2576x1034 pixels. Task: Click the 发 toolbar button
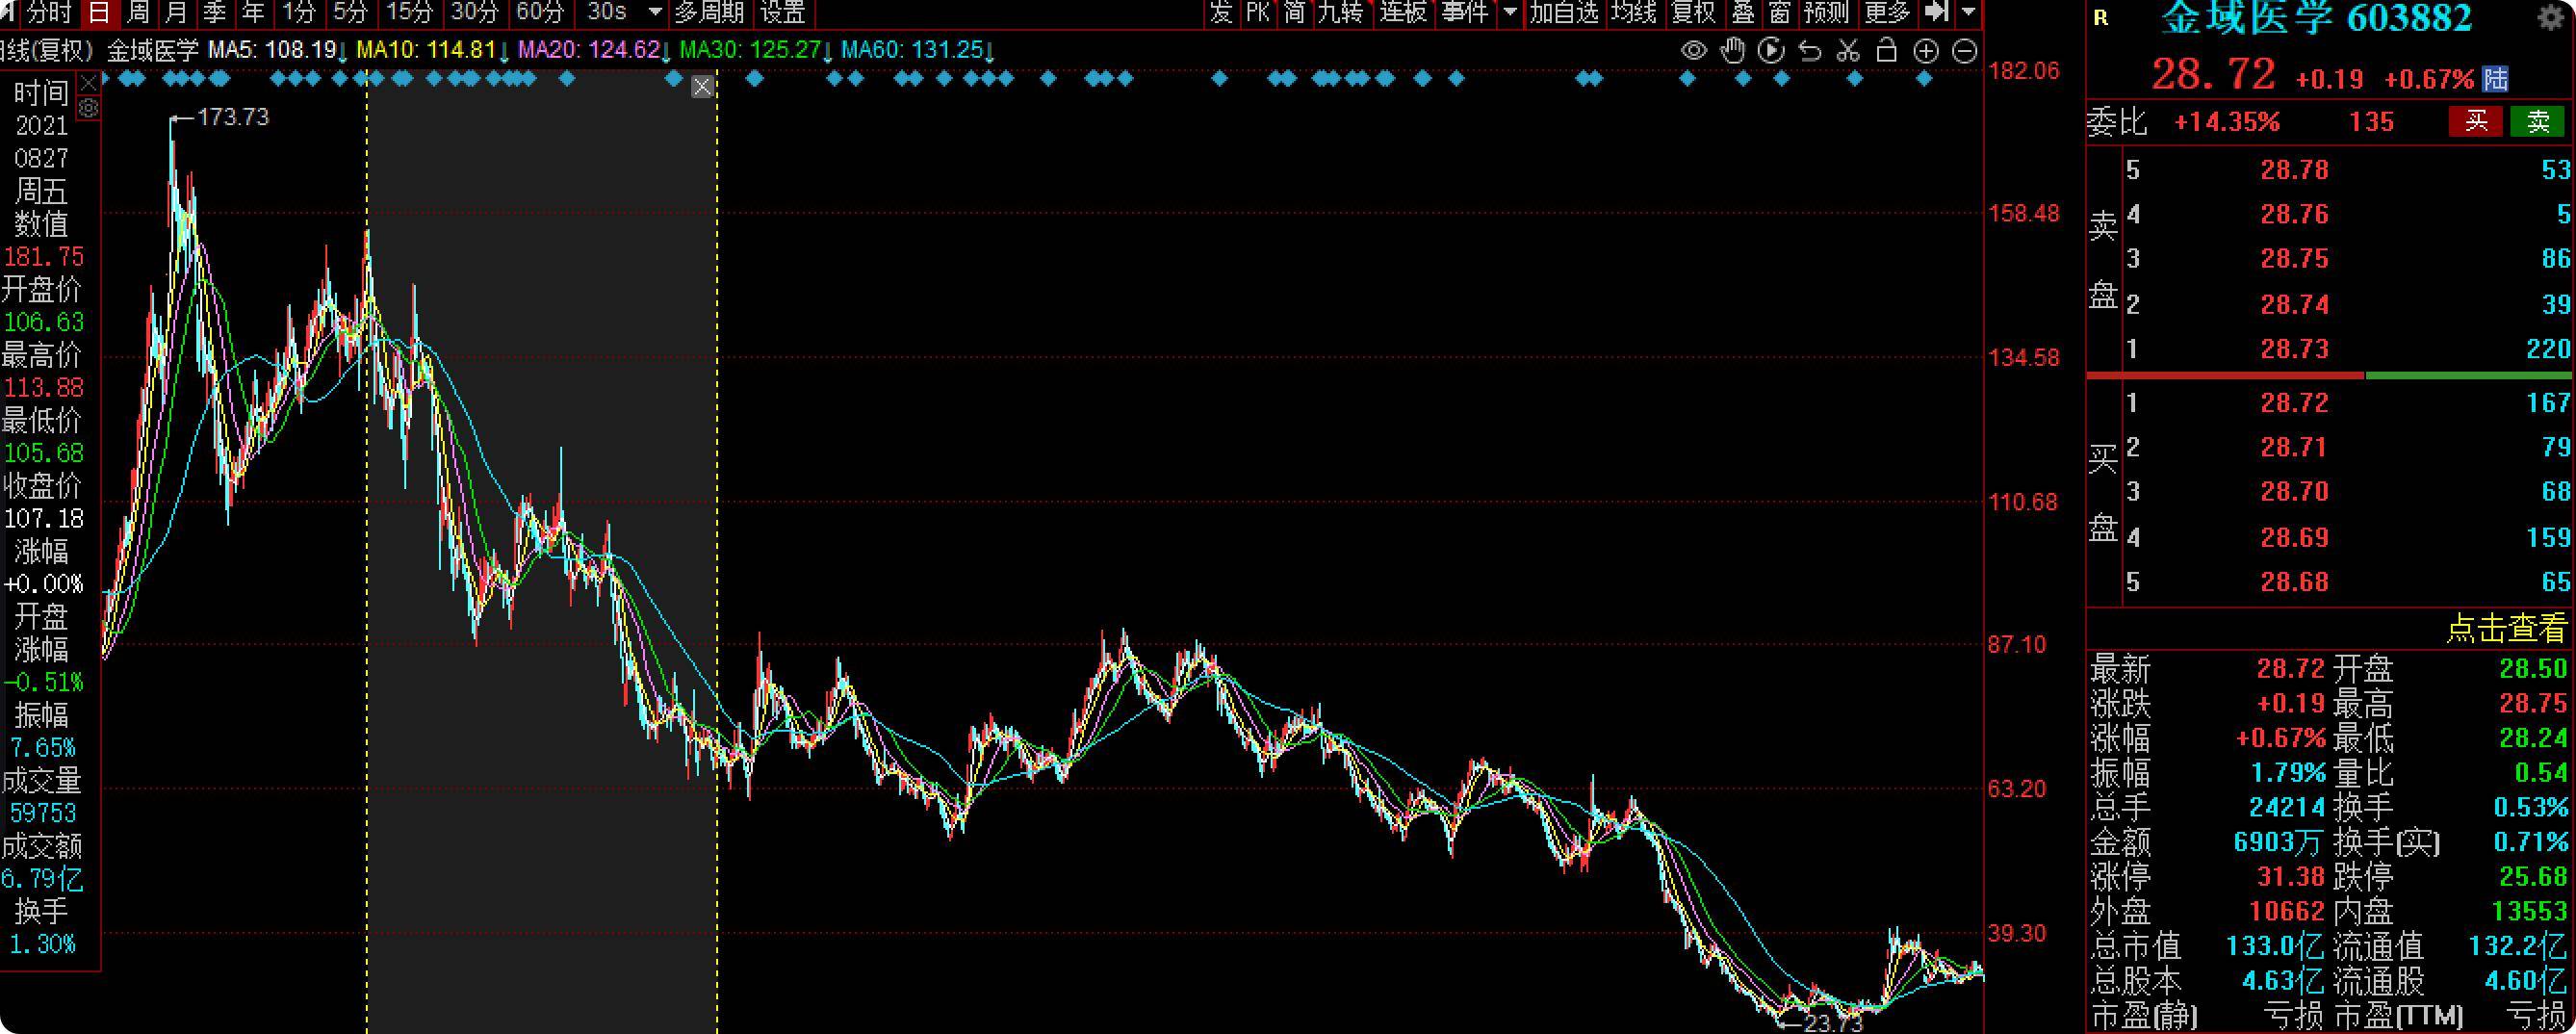[1220, 13]
